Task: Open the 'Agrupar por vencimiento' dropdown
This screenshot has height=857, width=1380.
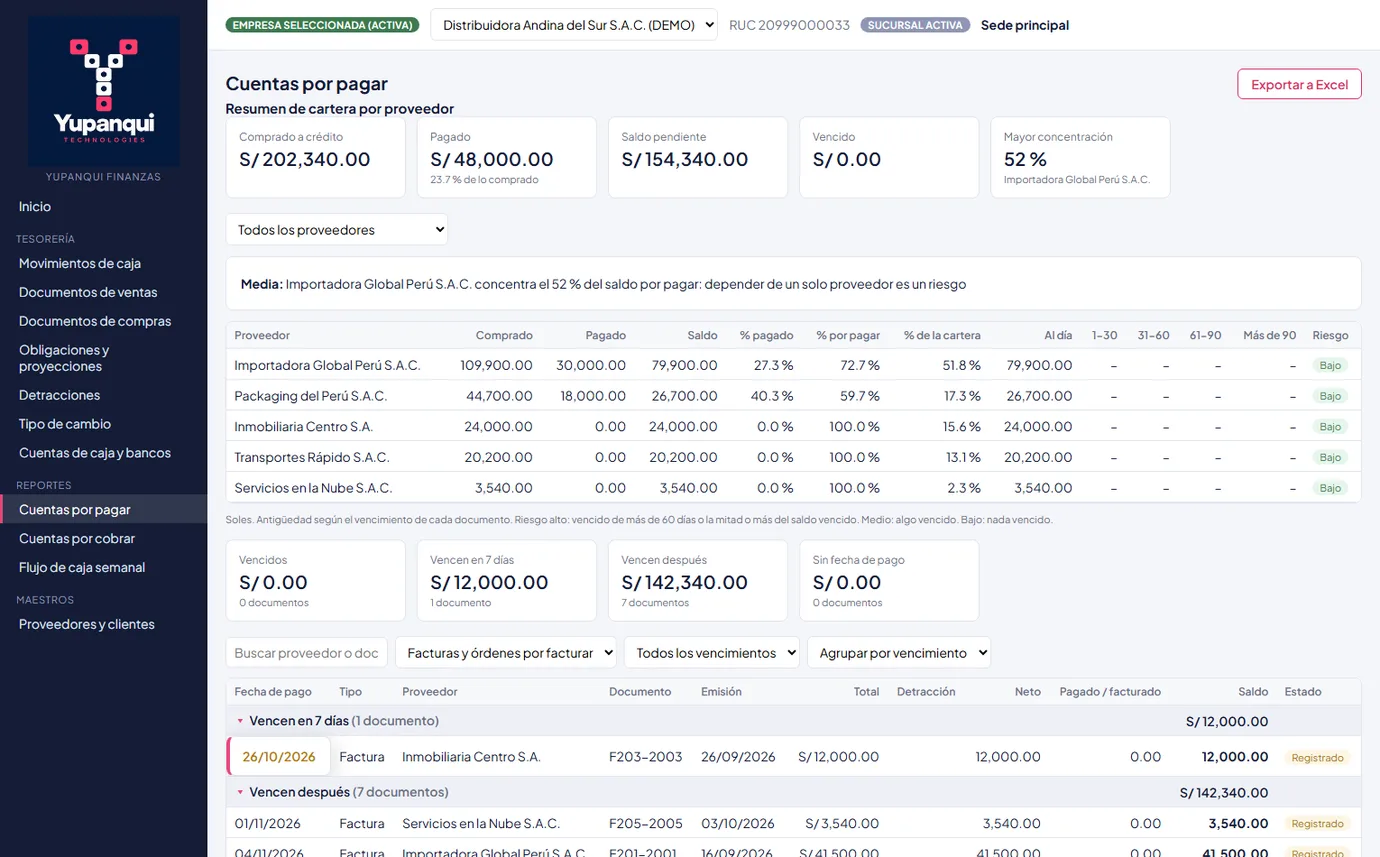Action: (899, 653)
